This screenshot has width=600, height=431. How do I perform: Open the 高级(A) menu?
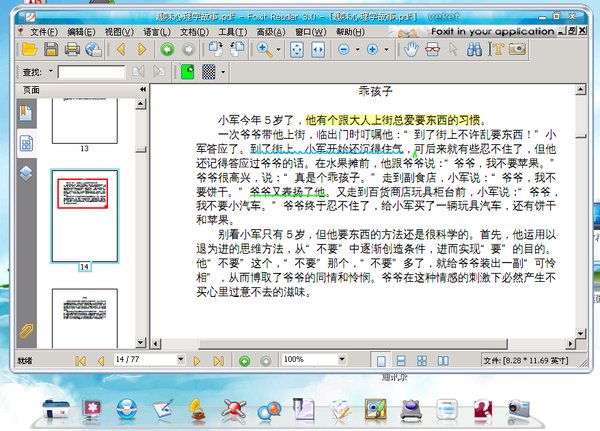pos(271,32)
